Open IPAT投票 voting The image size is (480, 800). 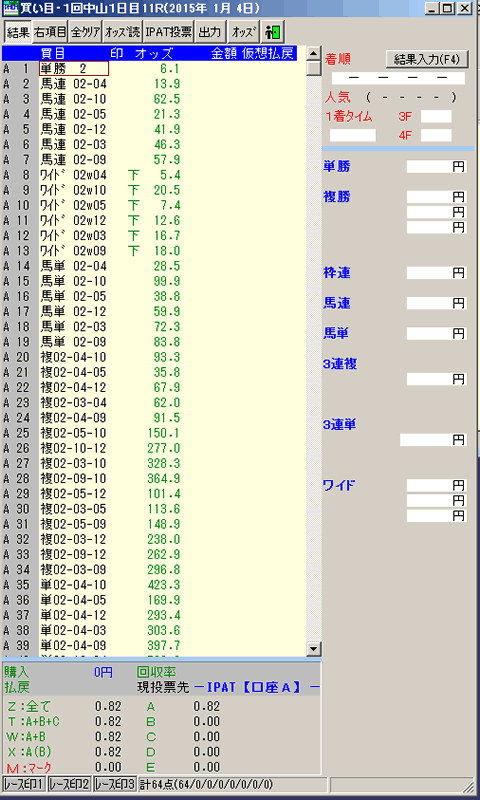(x=168, y=32)
